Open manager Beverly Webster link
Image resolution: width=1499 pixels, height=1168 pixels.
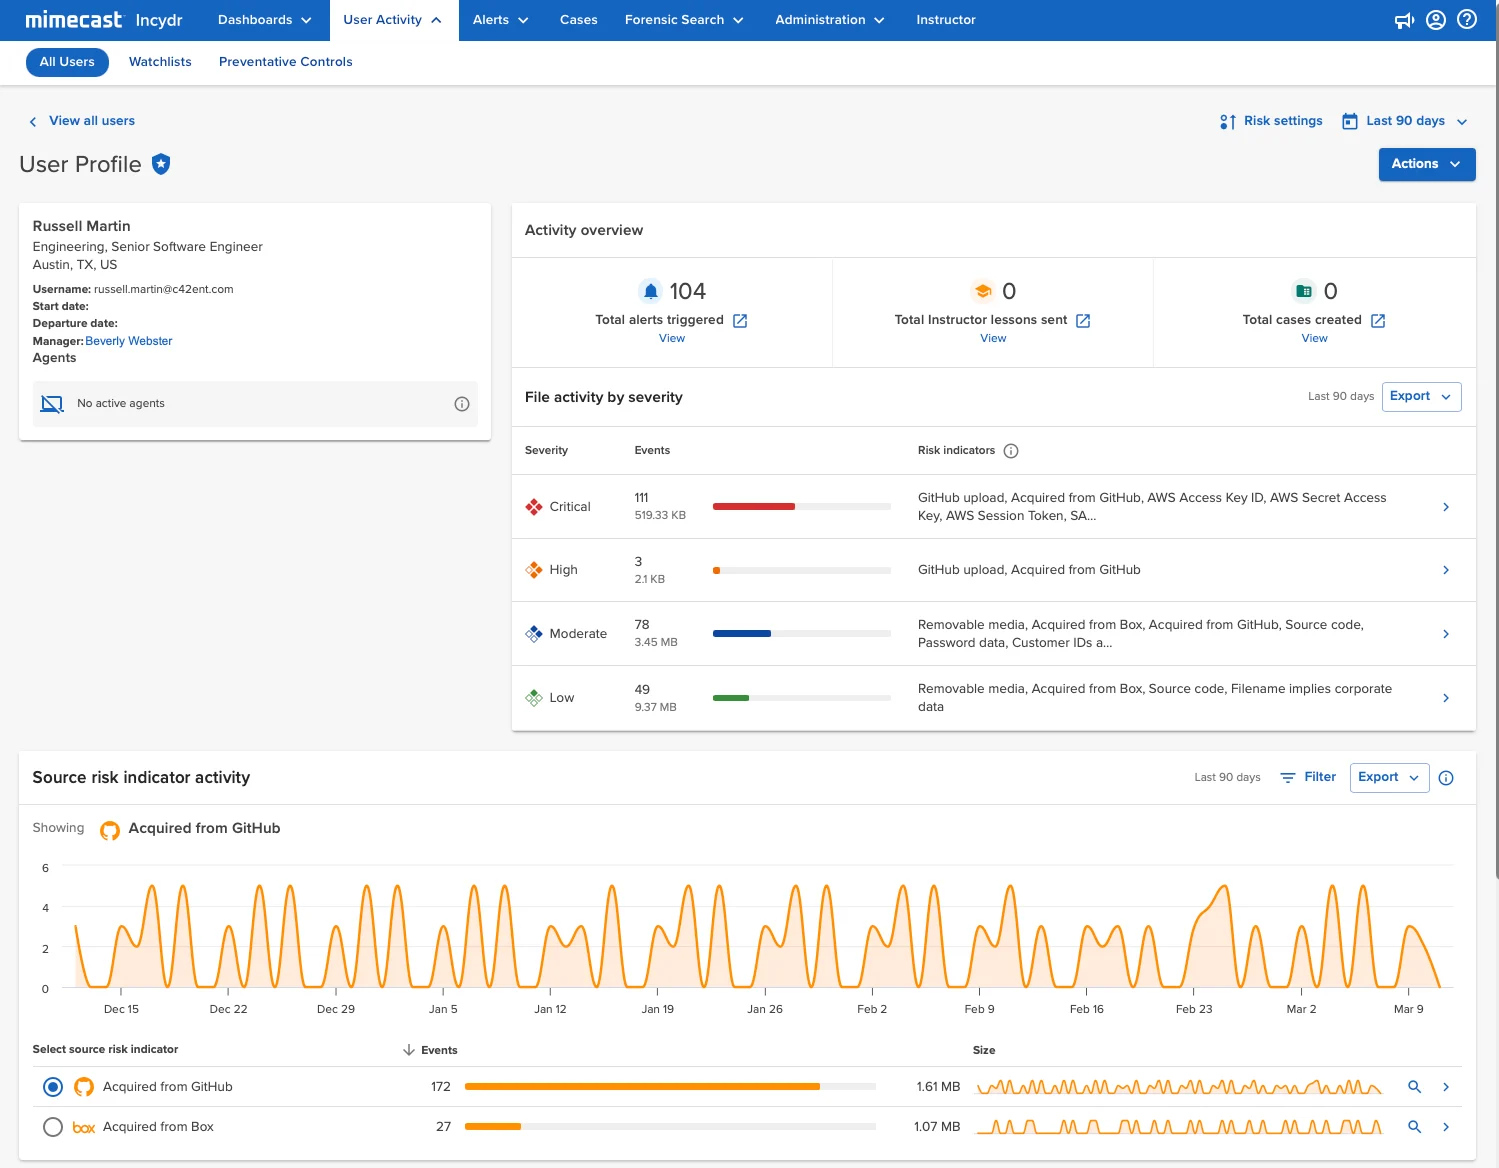(x=129, y=341)
